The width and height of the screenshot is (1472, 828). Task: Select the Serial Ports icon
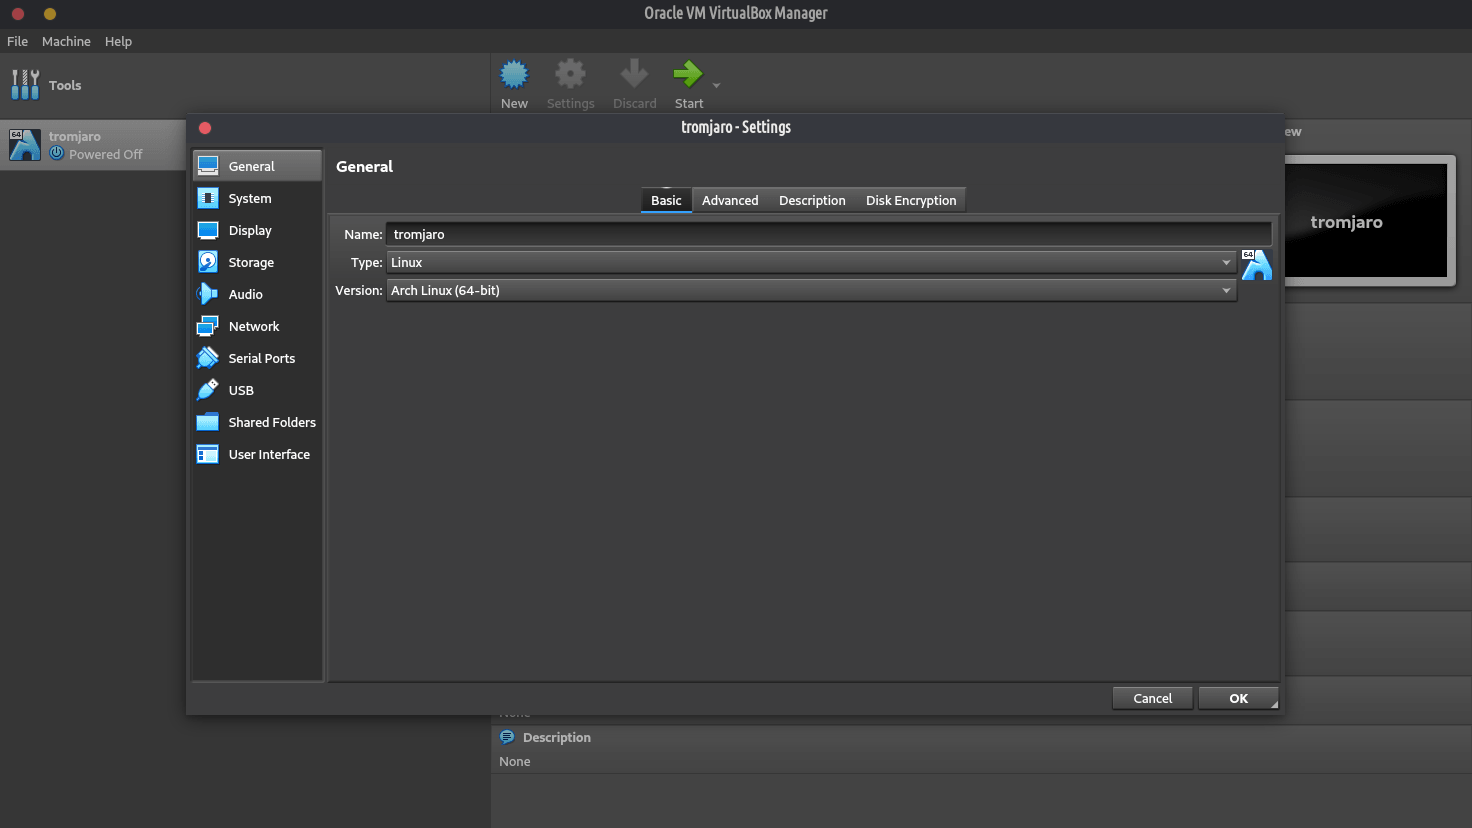point(208,358)
